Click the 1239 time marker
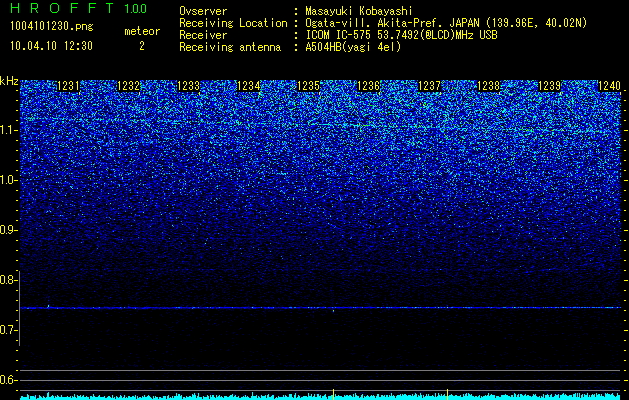The height and width of the screenshot is (400, 629). pyautogui.click(x=549, y=86)
